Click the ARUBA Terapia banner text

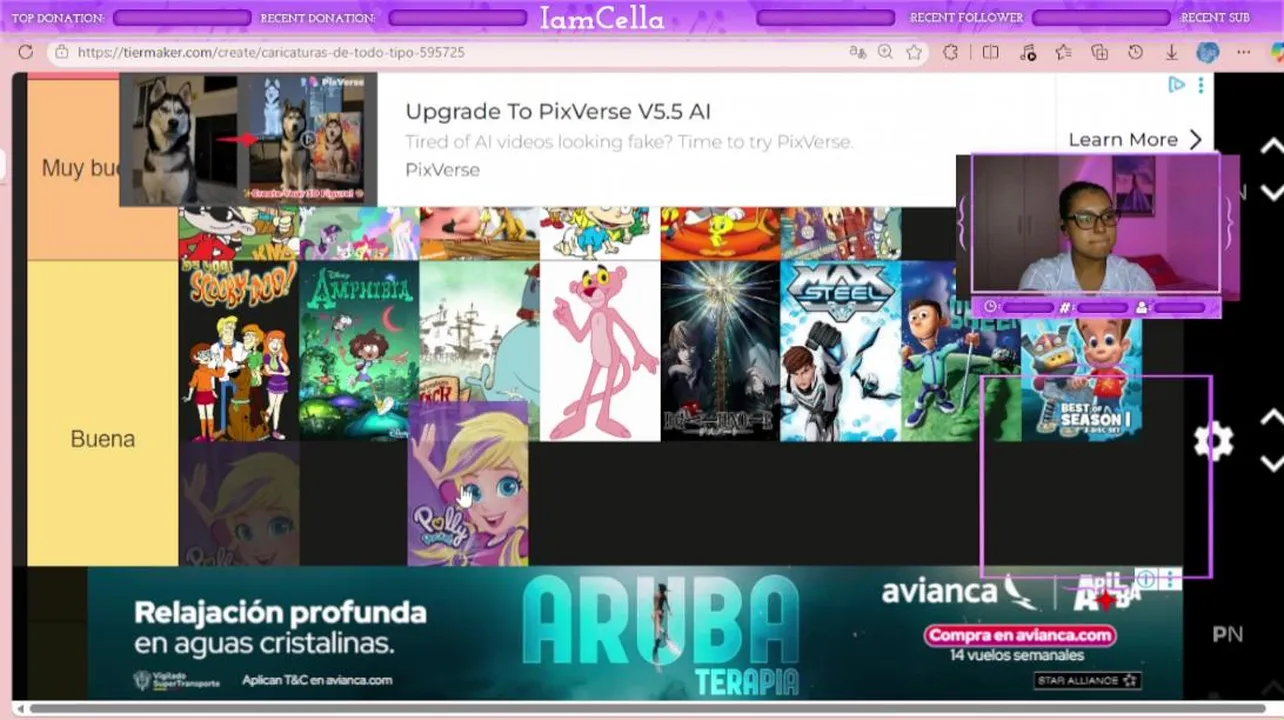[661, 635]
